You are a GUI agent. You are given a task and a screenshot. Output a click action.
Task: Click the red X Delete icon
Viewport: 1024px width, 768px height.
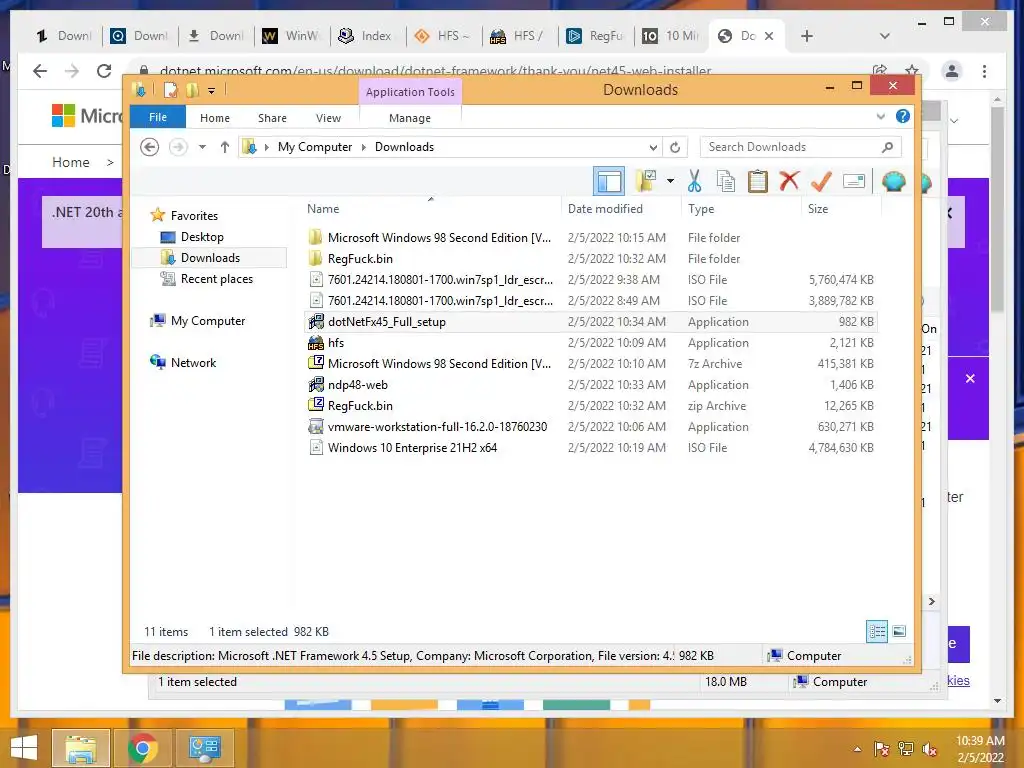pos(789,180)
